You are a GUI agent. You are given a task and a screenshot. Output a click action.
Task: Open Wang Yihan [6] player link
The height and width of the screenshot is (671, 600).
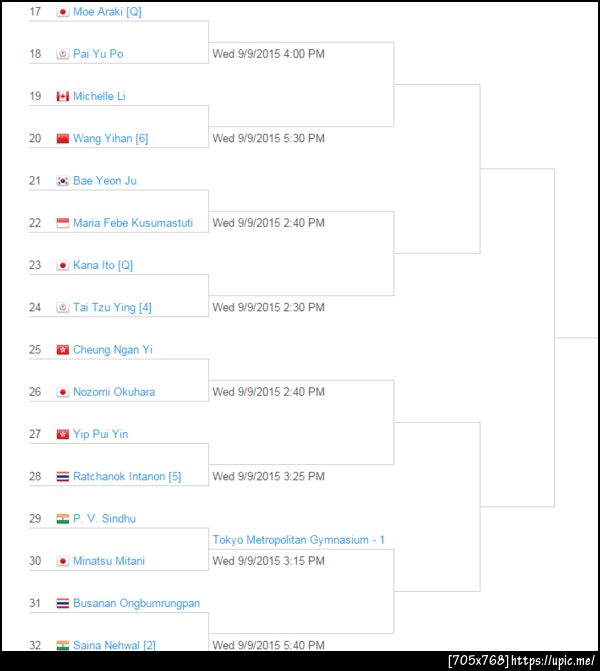110,139
